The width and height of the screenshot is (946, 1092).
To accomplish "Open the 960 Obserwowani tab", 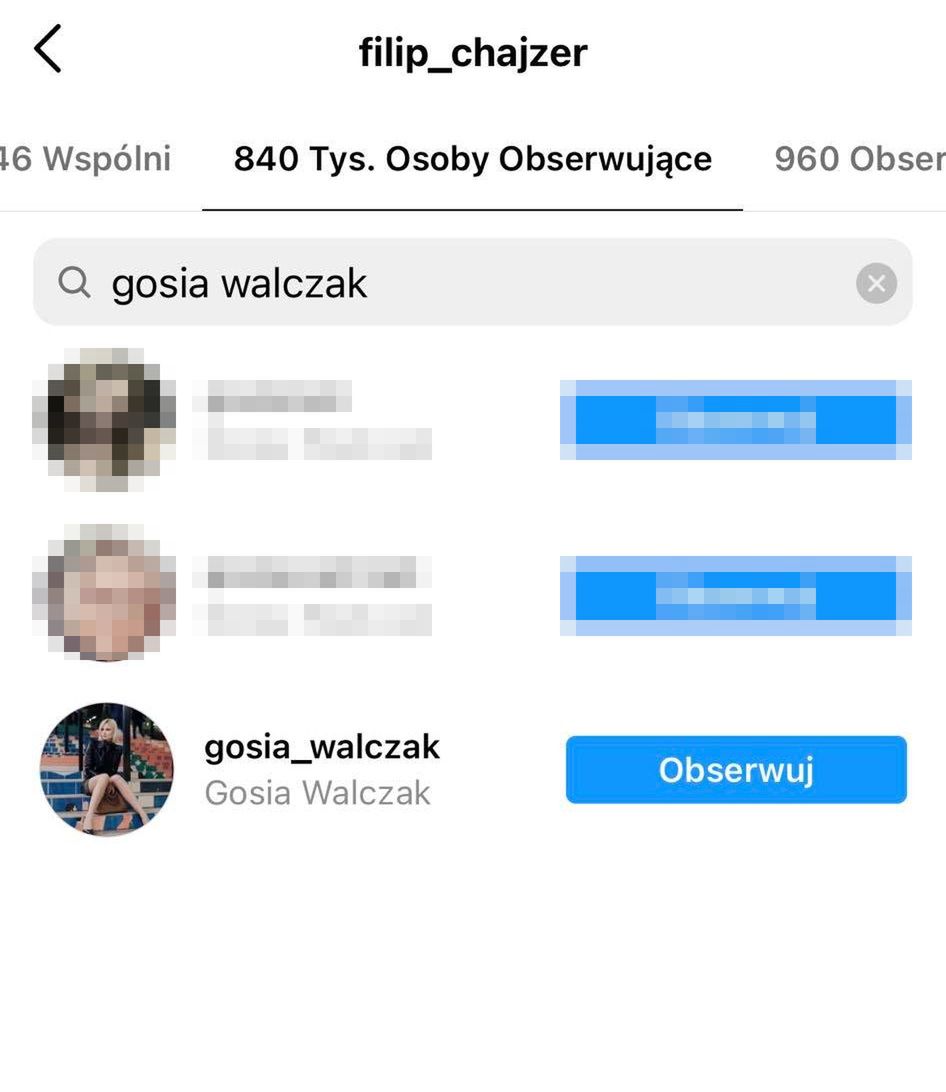I will pyautogui.click(x=860, y=159).
